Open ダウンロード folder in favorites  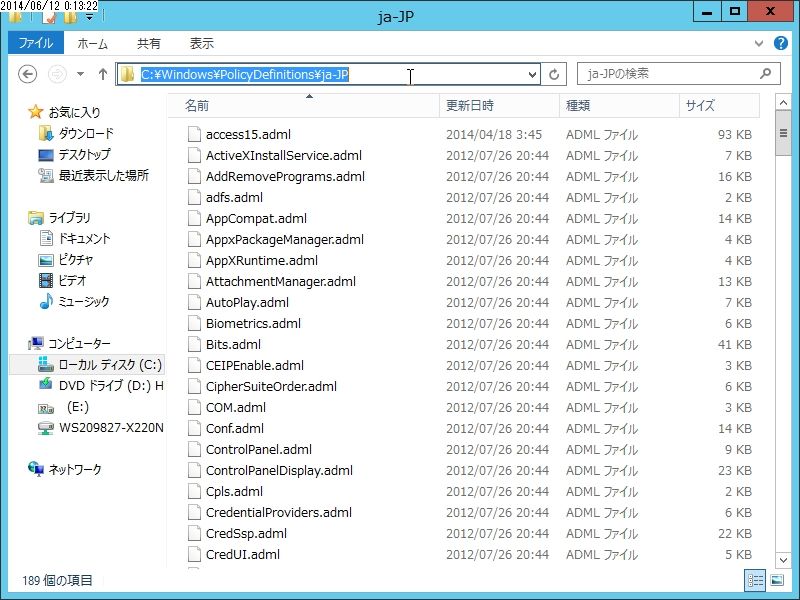pyautogui.click(x=86, y=134)
